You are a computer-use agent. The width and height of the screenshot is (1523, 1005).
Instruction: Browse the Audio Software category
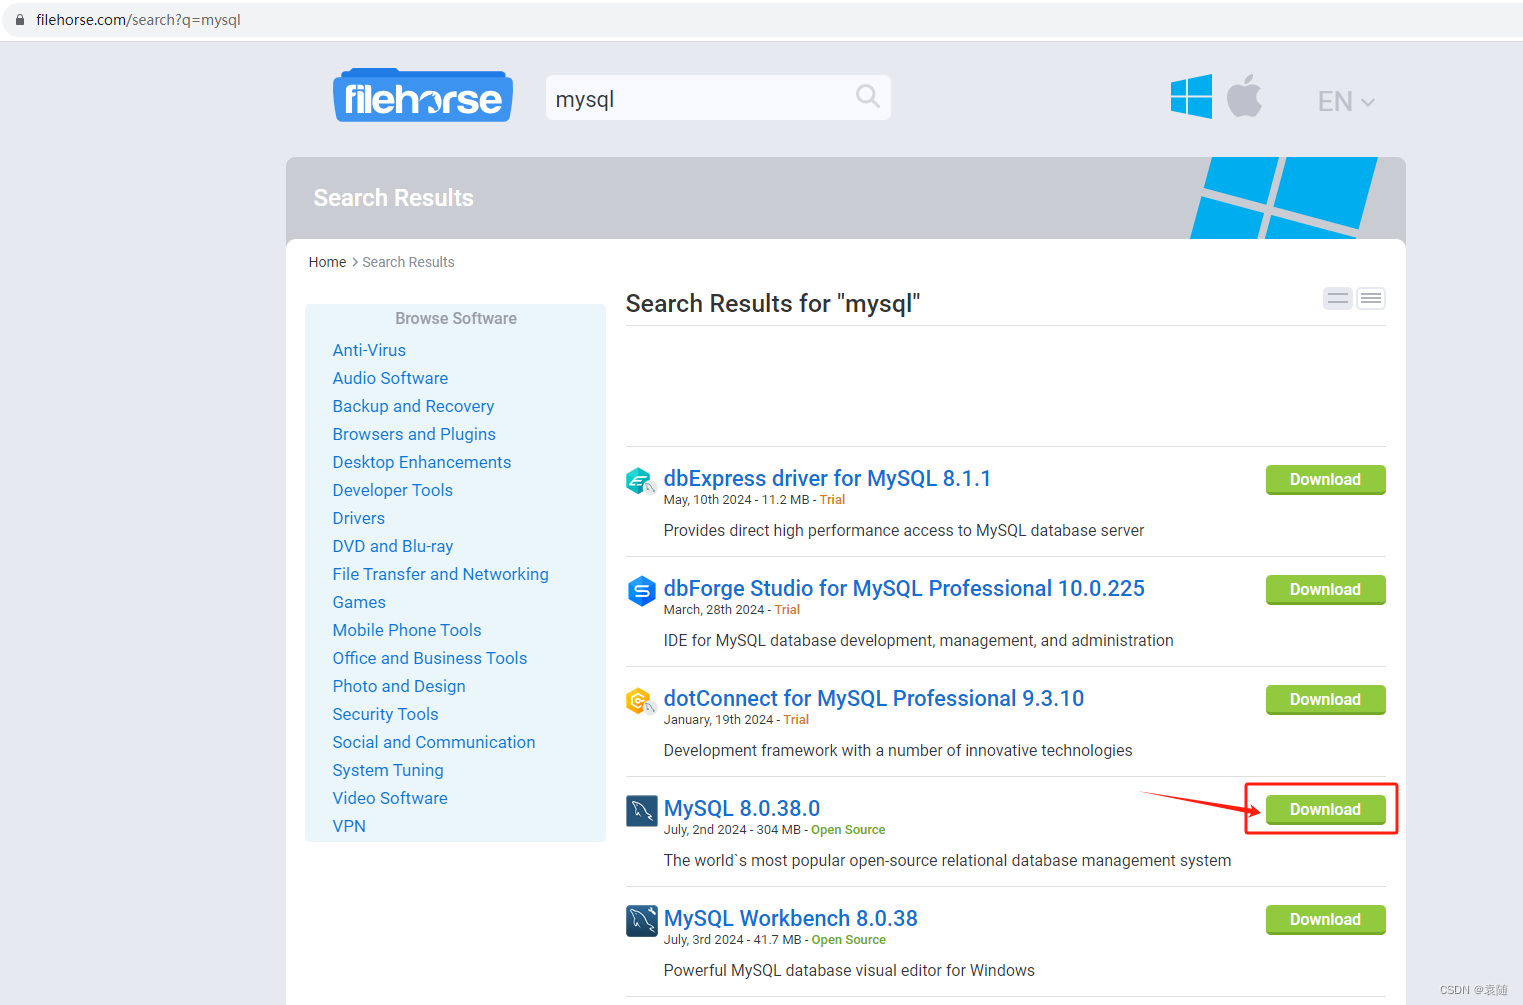tap(390, 378)
